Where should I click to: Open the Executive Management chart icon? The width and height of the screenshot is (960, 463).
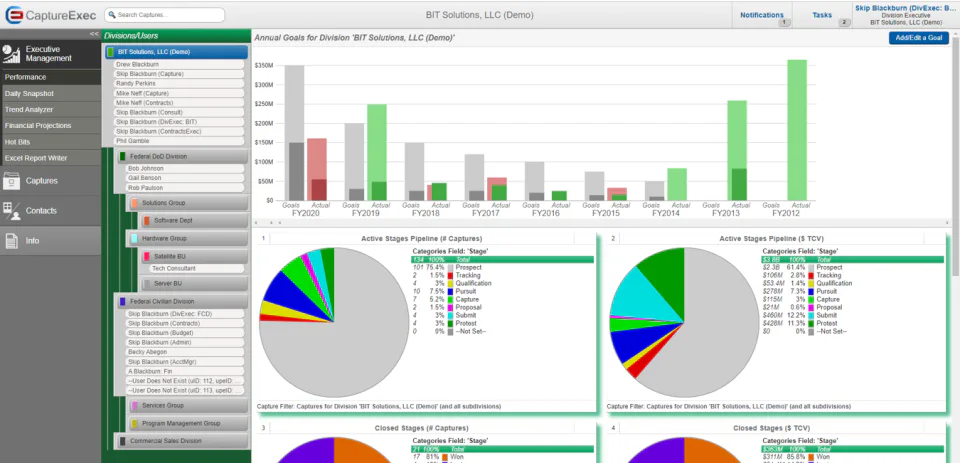coord(12,54)
